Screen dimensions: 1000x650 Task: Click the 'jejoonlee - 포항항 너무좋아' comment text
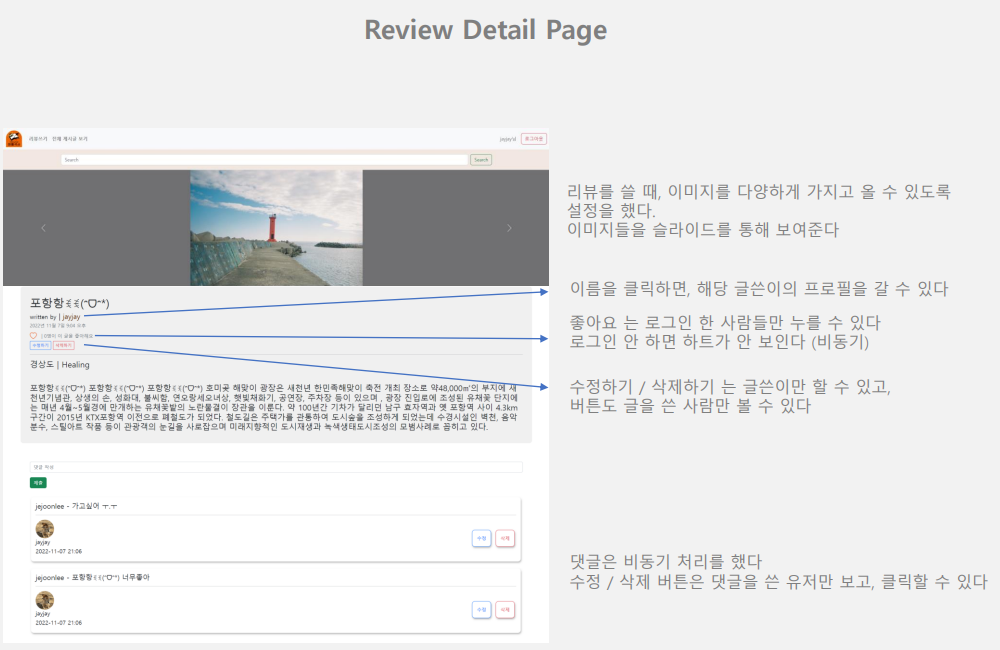pos(92,577)
